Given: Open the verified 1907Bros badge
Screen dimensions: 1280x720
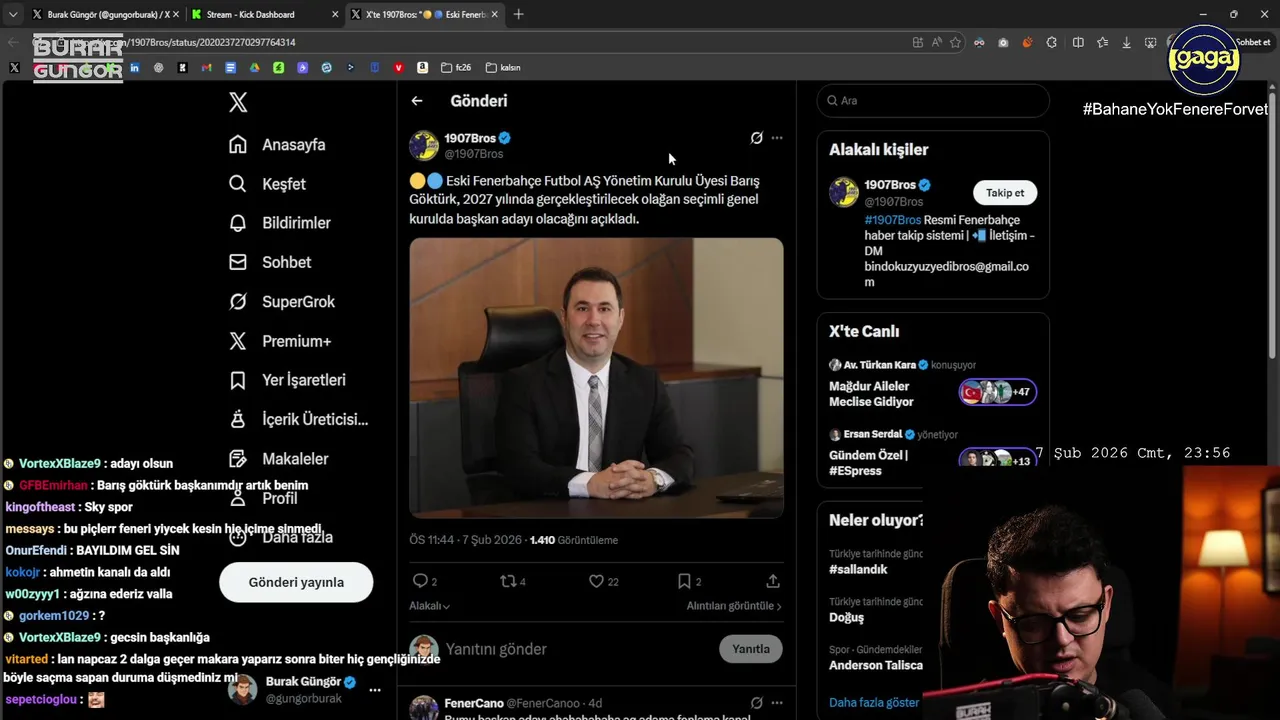Looking at the screenshot, I should [x=505, y=138].
